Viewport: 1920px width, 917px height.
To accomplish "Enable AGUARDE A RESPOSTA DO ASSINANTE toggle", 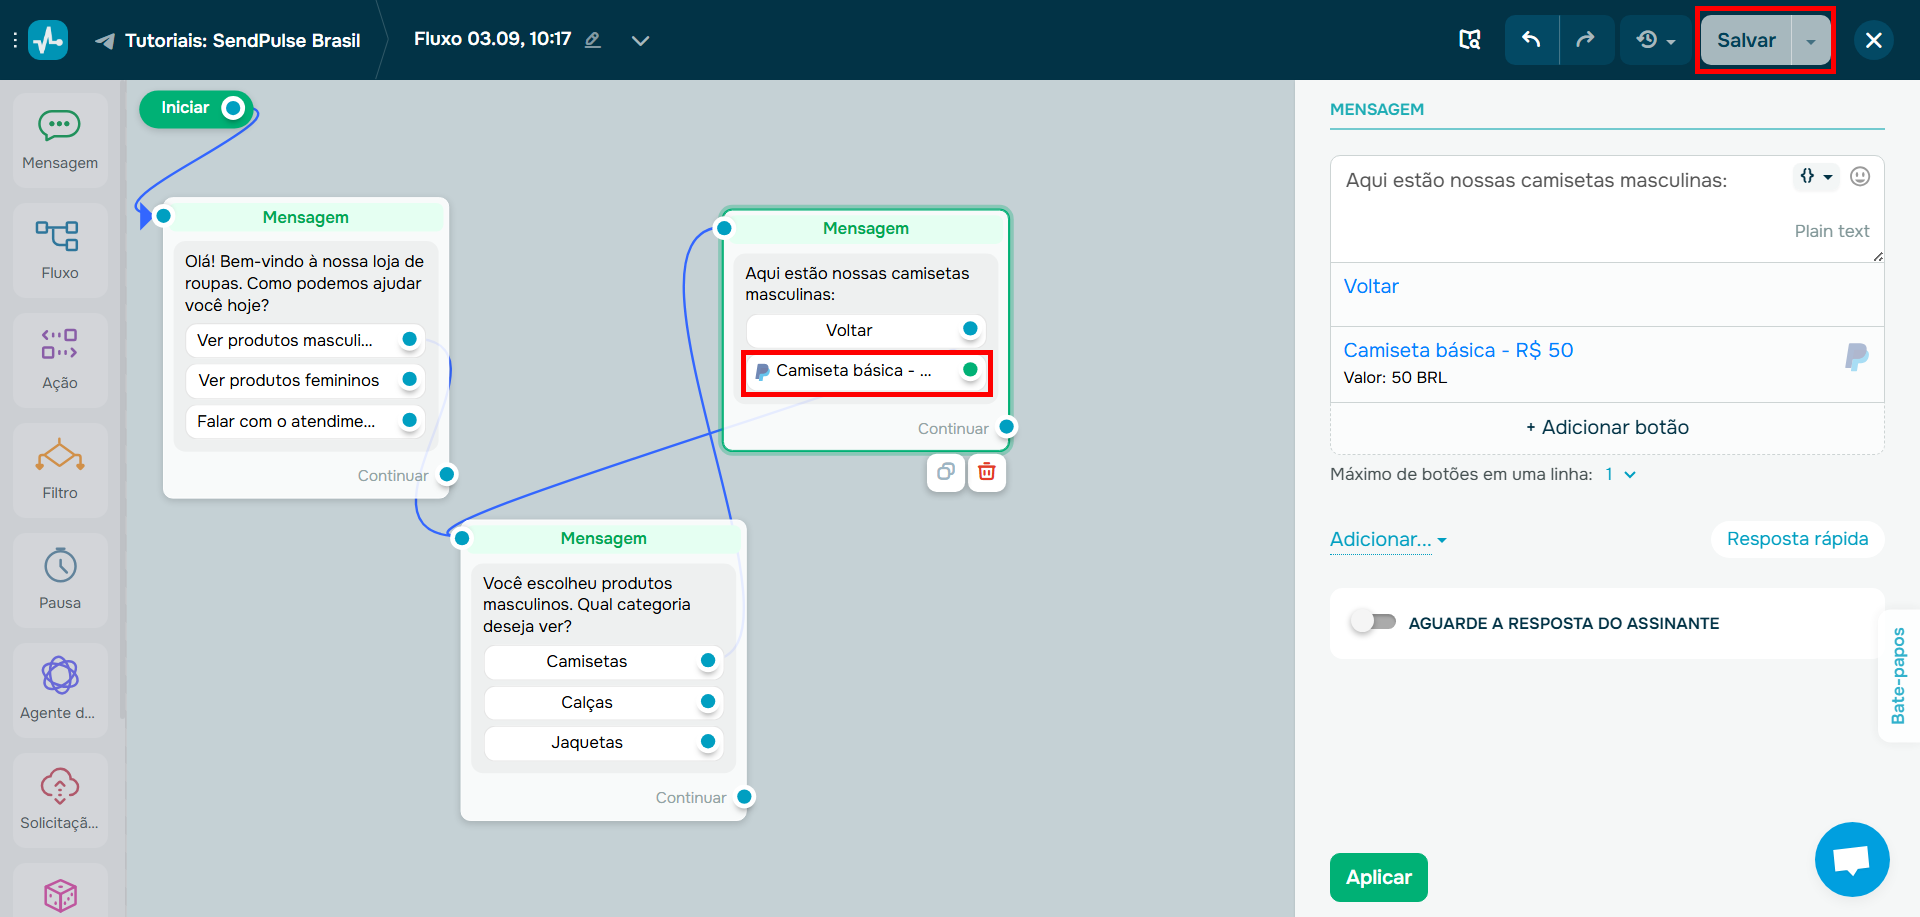I will (1372, 621).
